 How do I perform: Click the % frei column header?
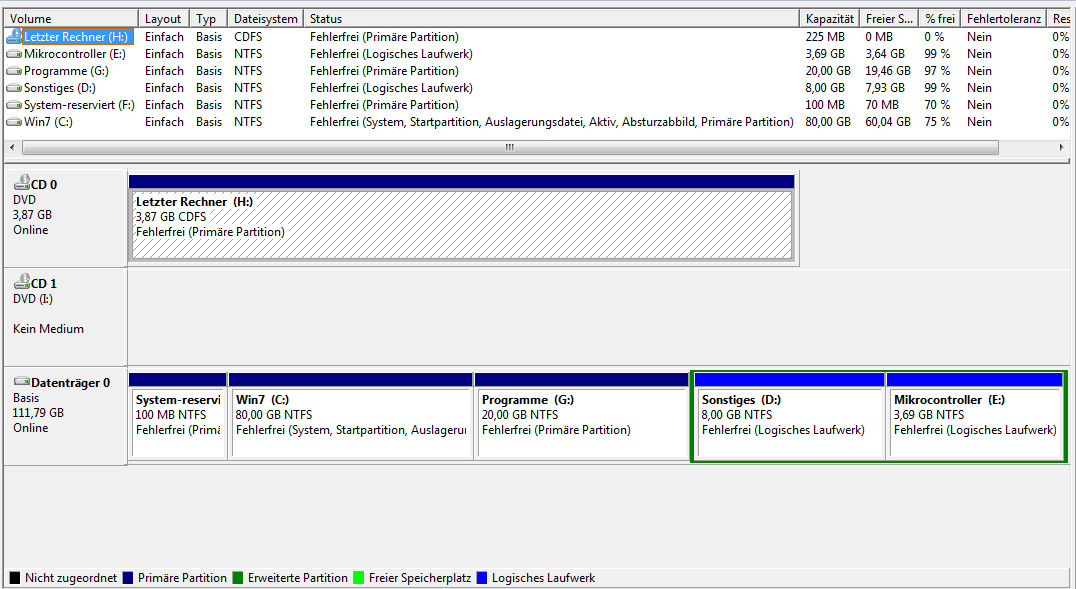939,19
